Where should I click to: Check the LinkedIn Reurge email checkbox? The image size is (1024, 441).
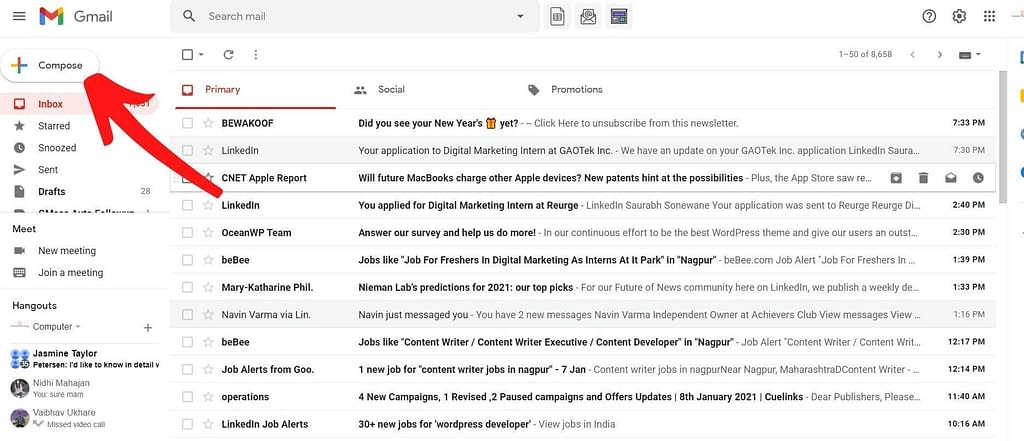[x=187, y=205]
